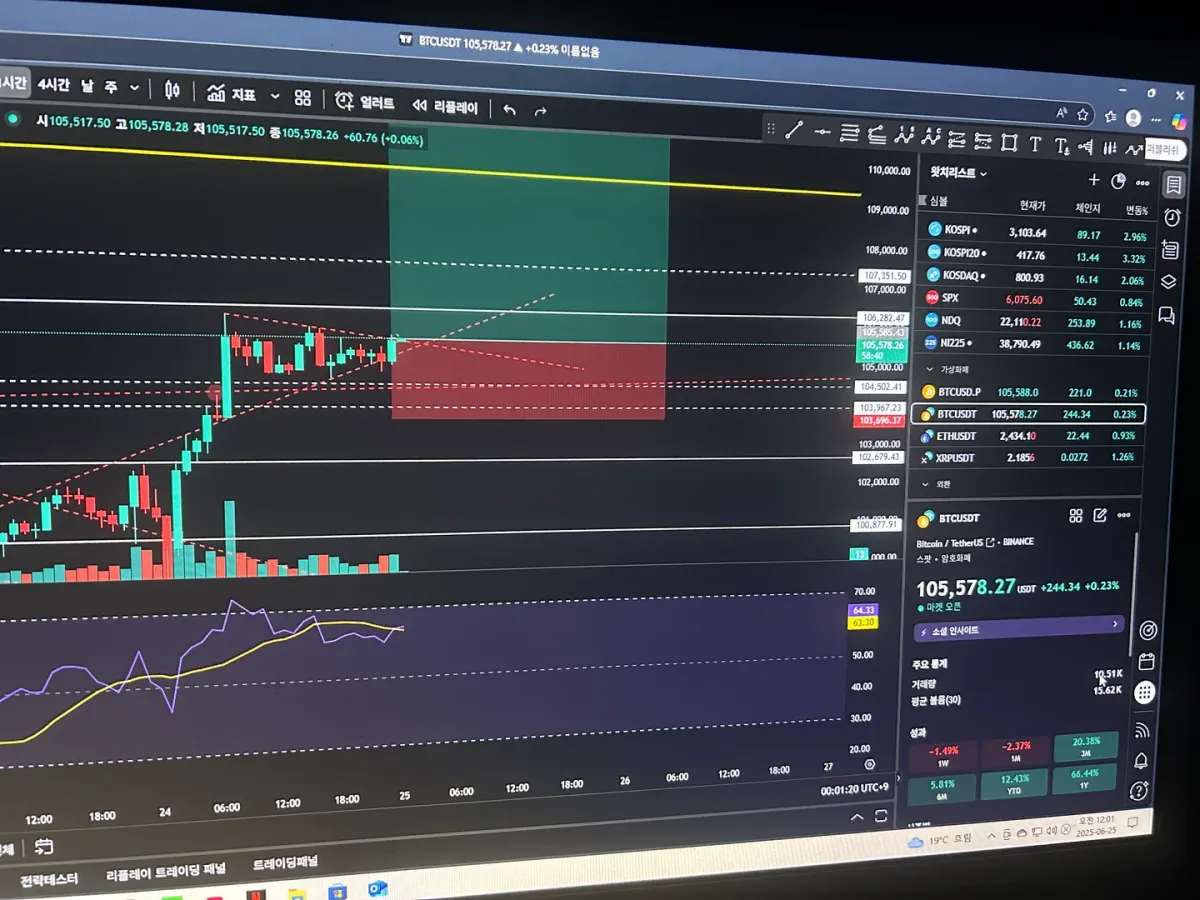Select the Fib retracement tool
This screenshot has height=900, width=1200.
(x=850, y=133)
